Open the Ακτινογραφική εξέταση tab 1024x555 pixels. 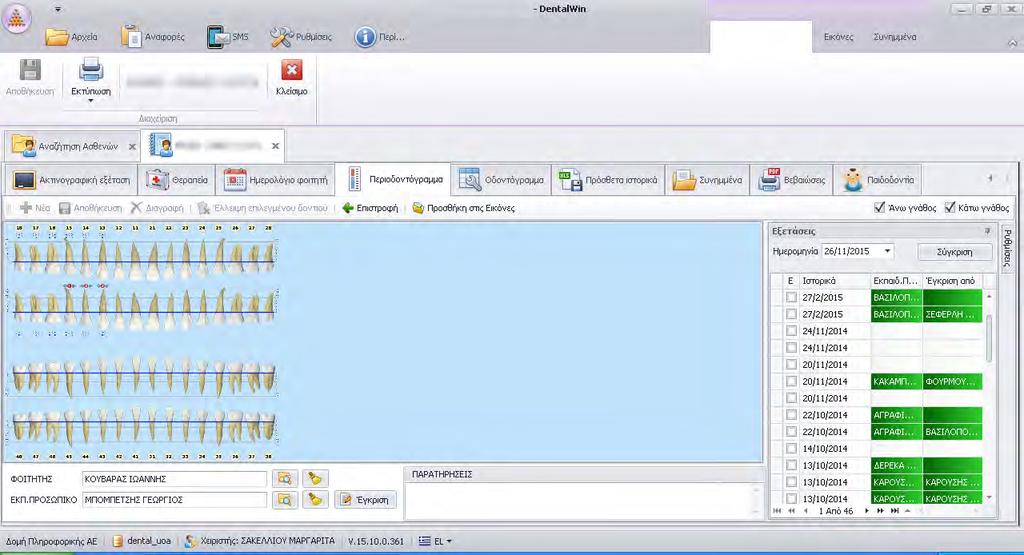tap(72, 180)
